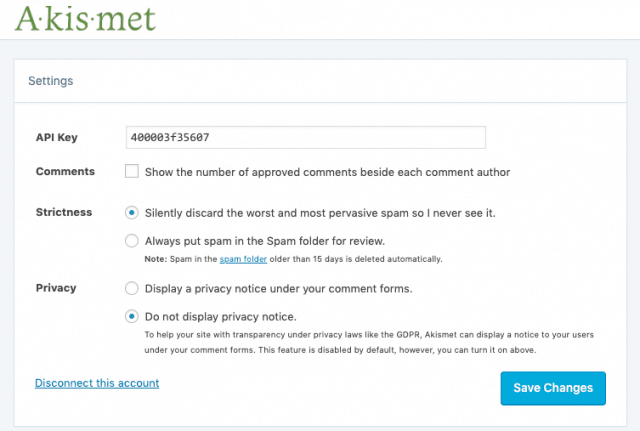Viewport: 640px width, 431px height.
Task: Click the Privacy section label
Action: click(56, 288)
